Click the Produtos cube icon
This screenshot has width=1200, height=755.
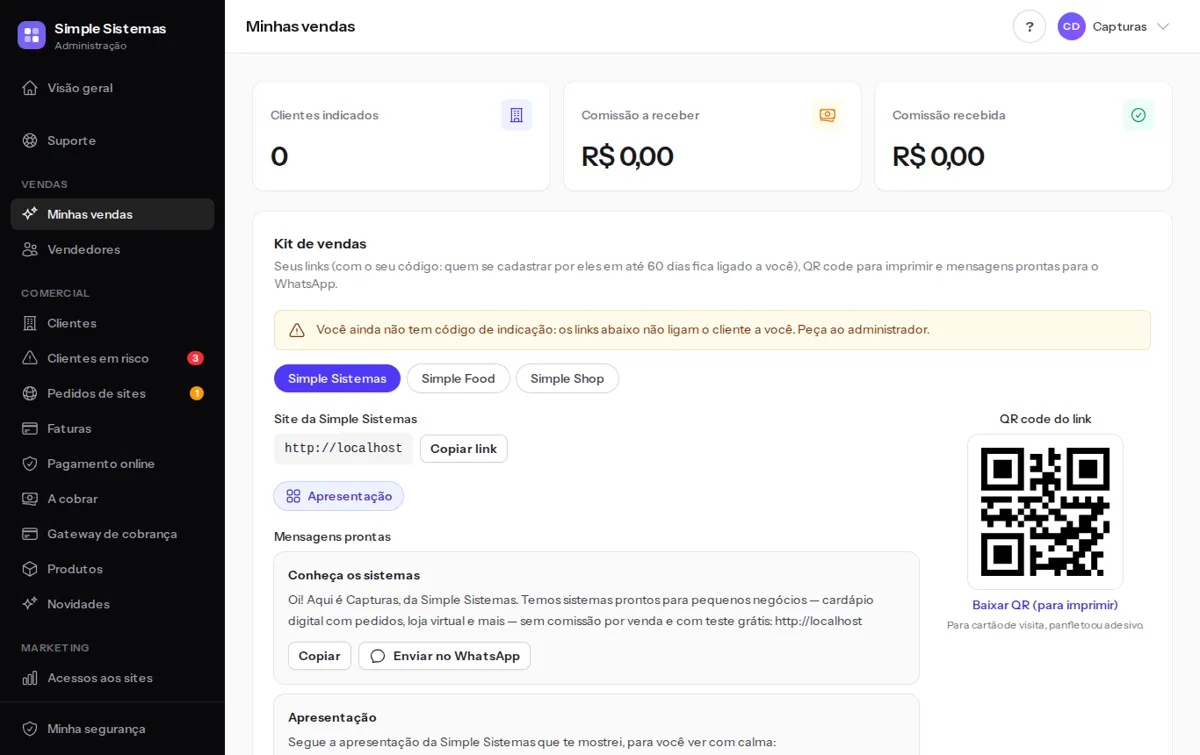pyautogui.click(x=30, y=569)
